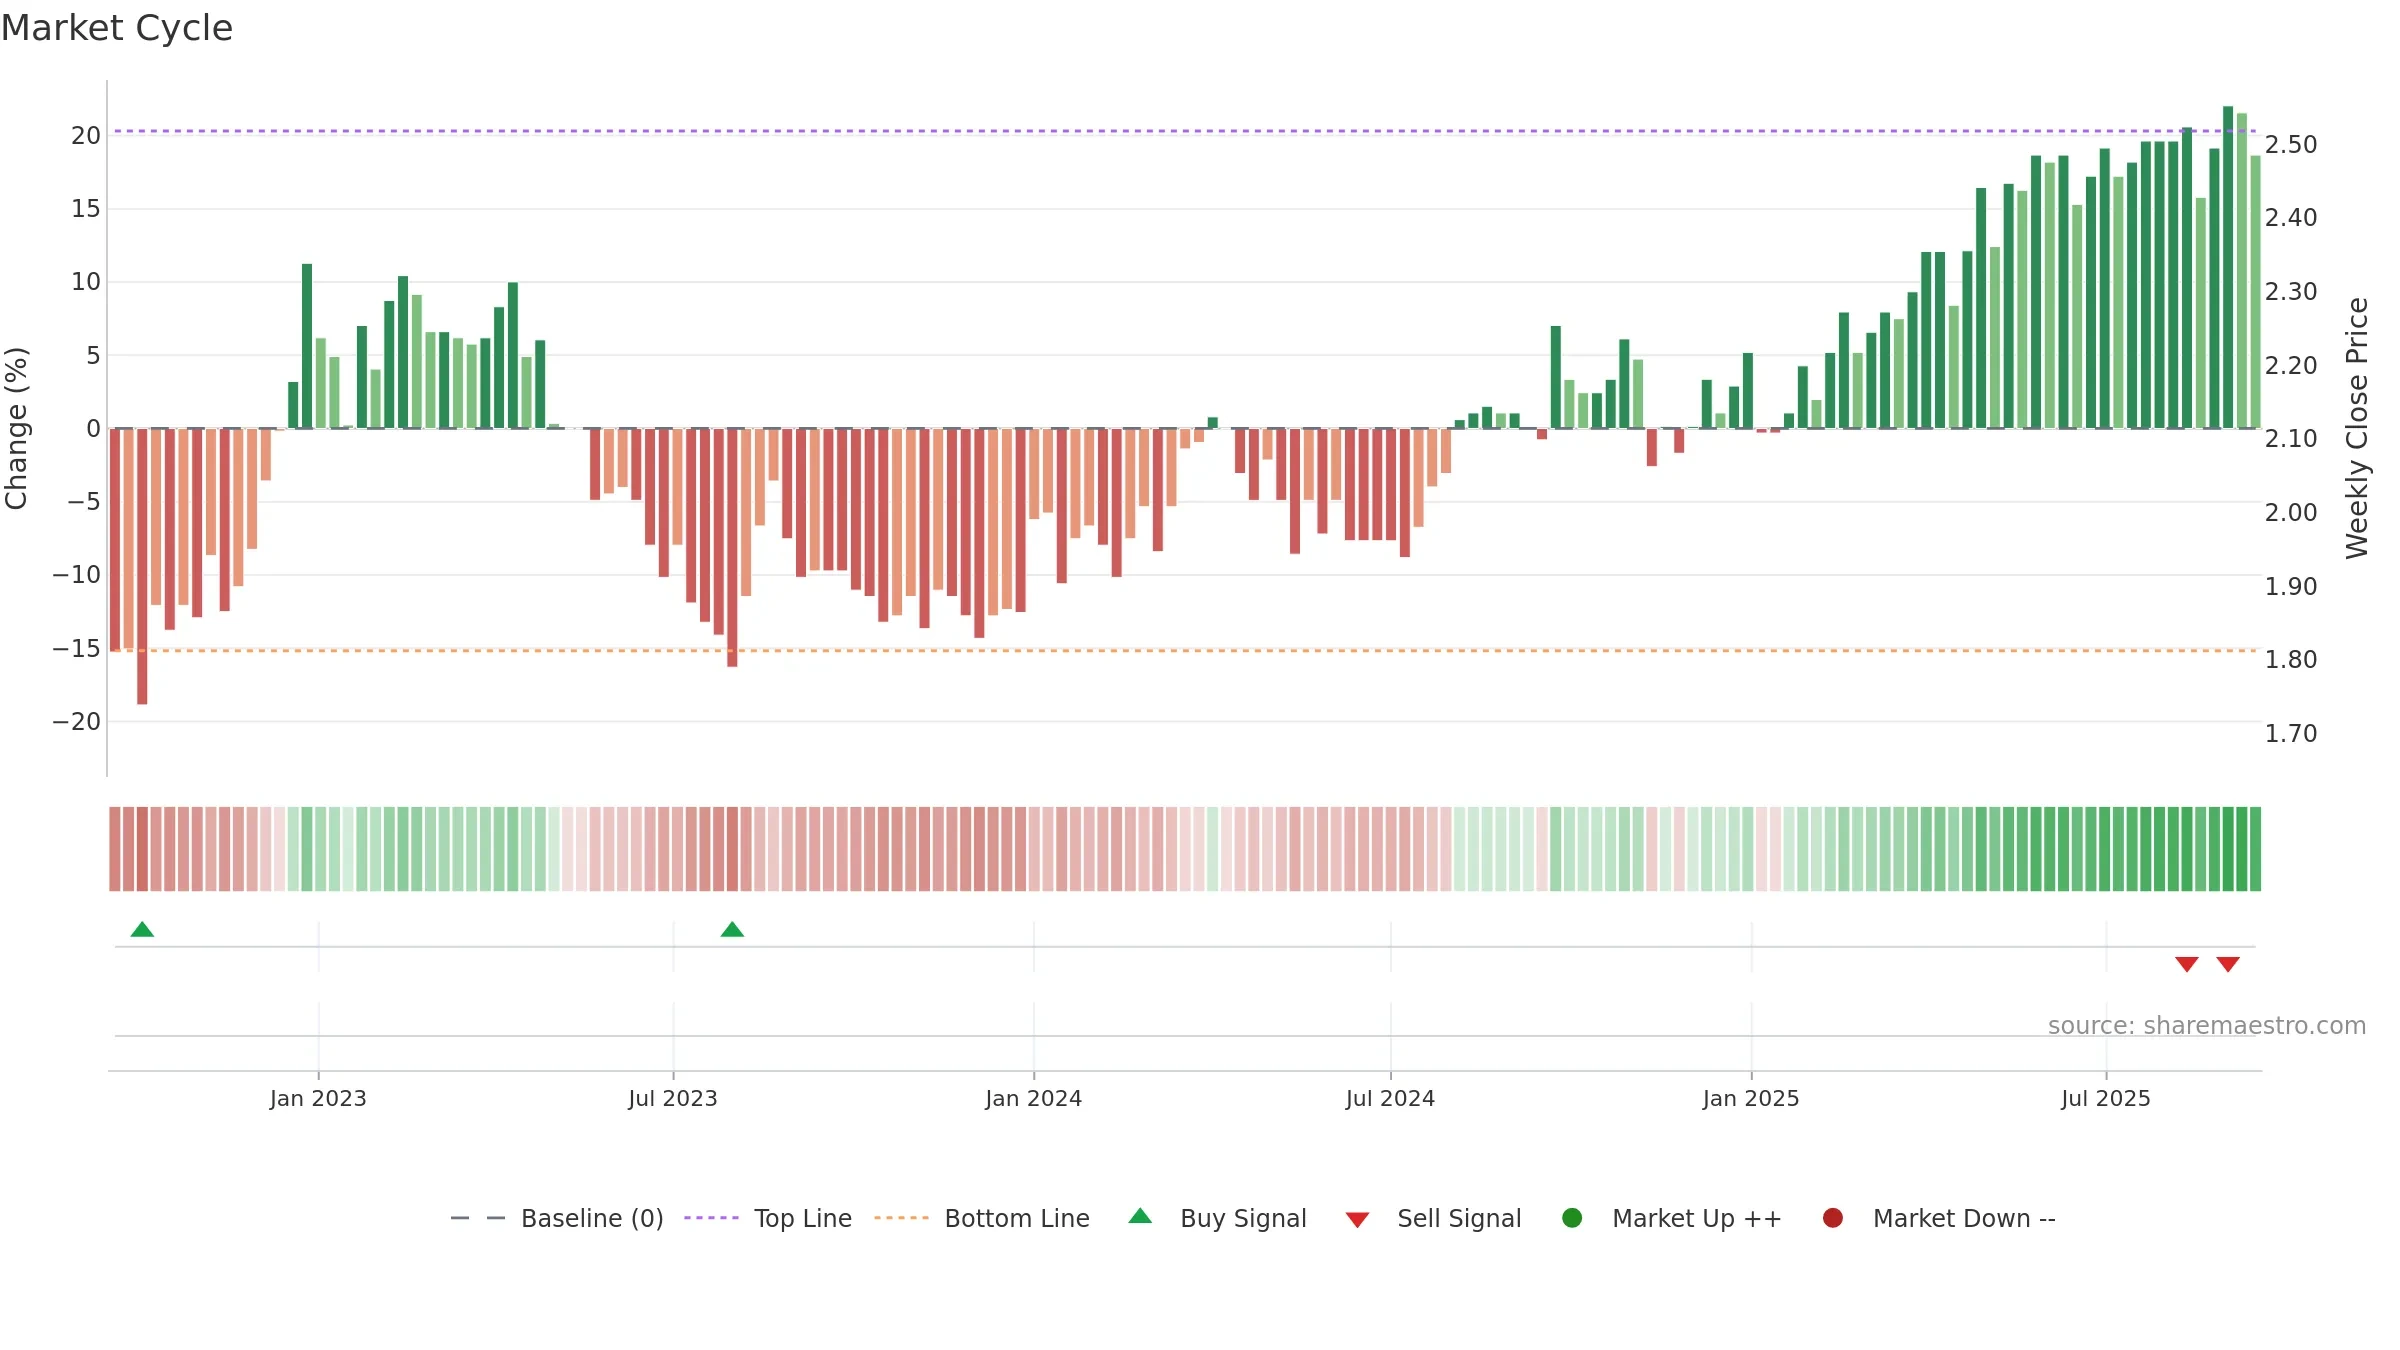
Task: Click the Jan 2023 axis label
Action: (318, 1098)
